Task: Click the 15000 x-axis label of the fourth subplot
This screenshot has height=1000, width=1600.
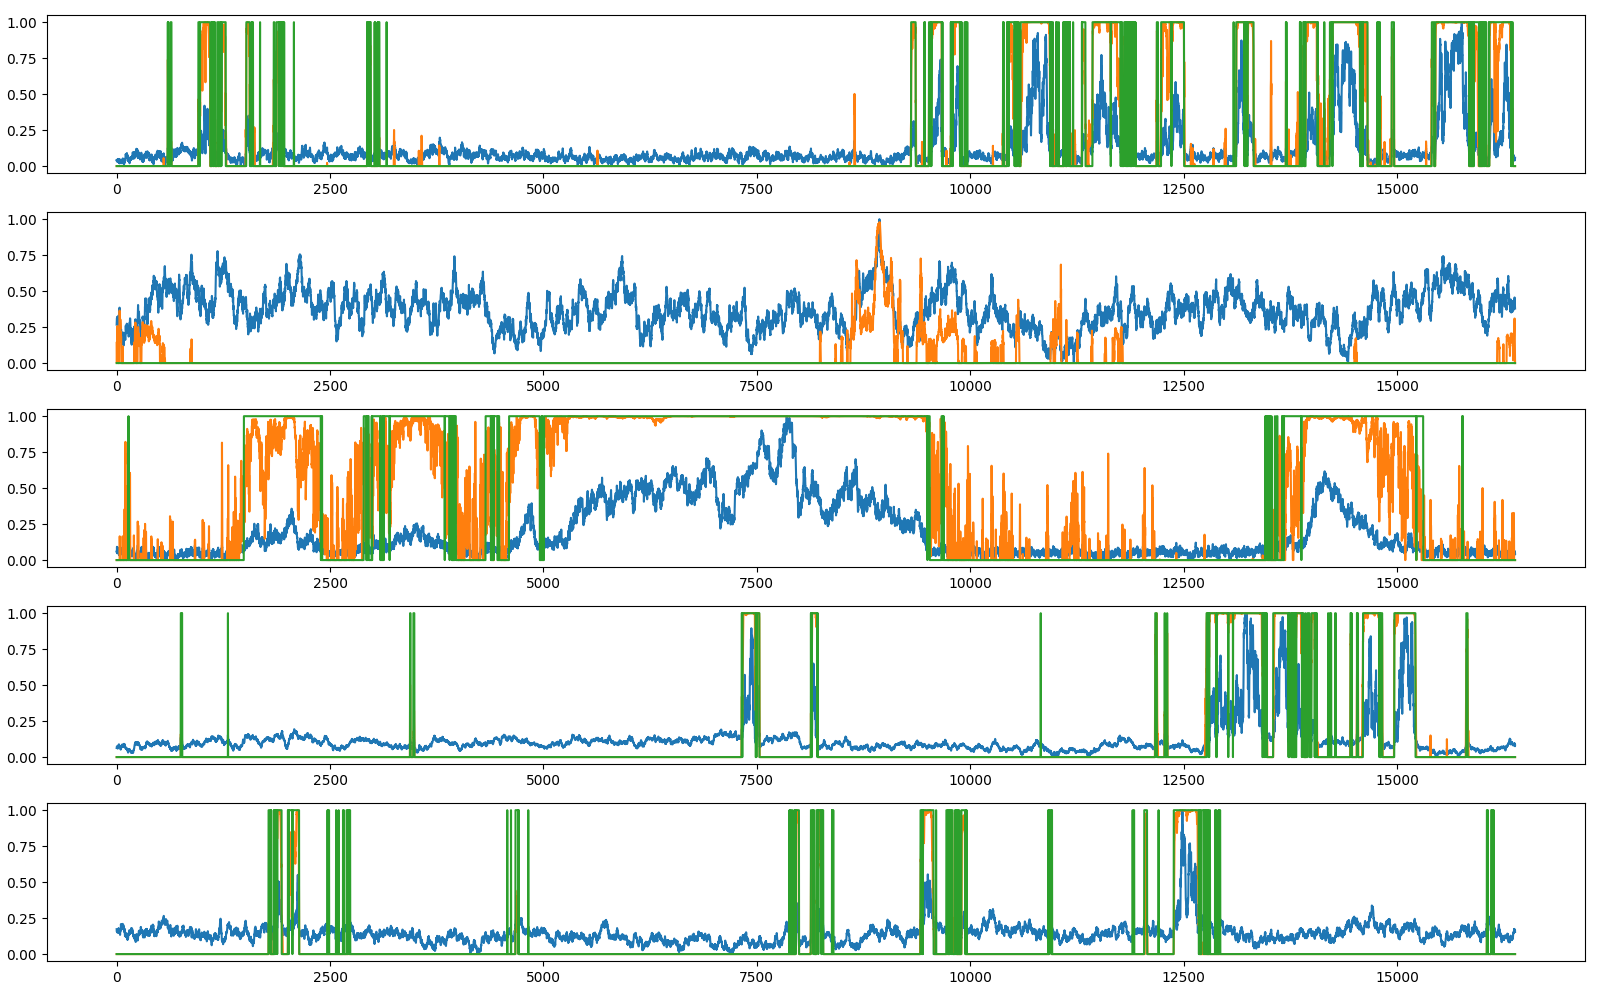Action: pos(1397,780)
